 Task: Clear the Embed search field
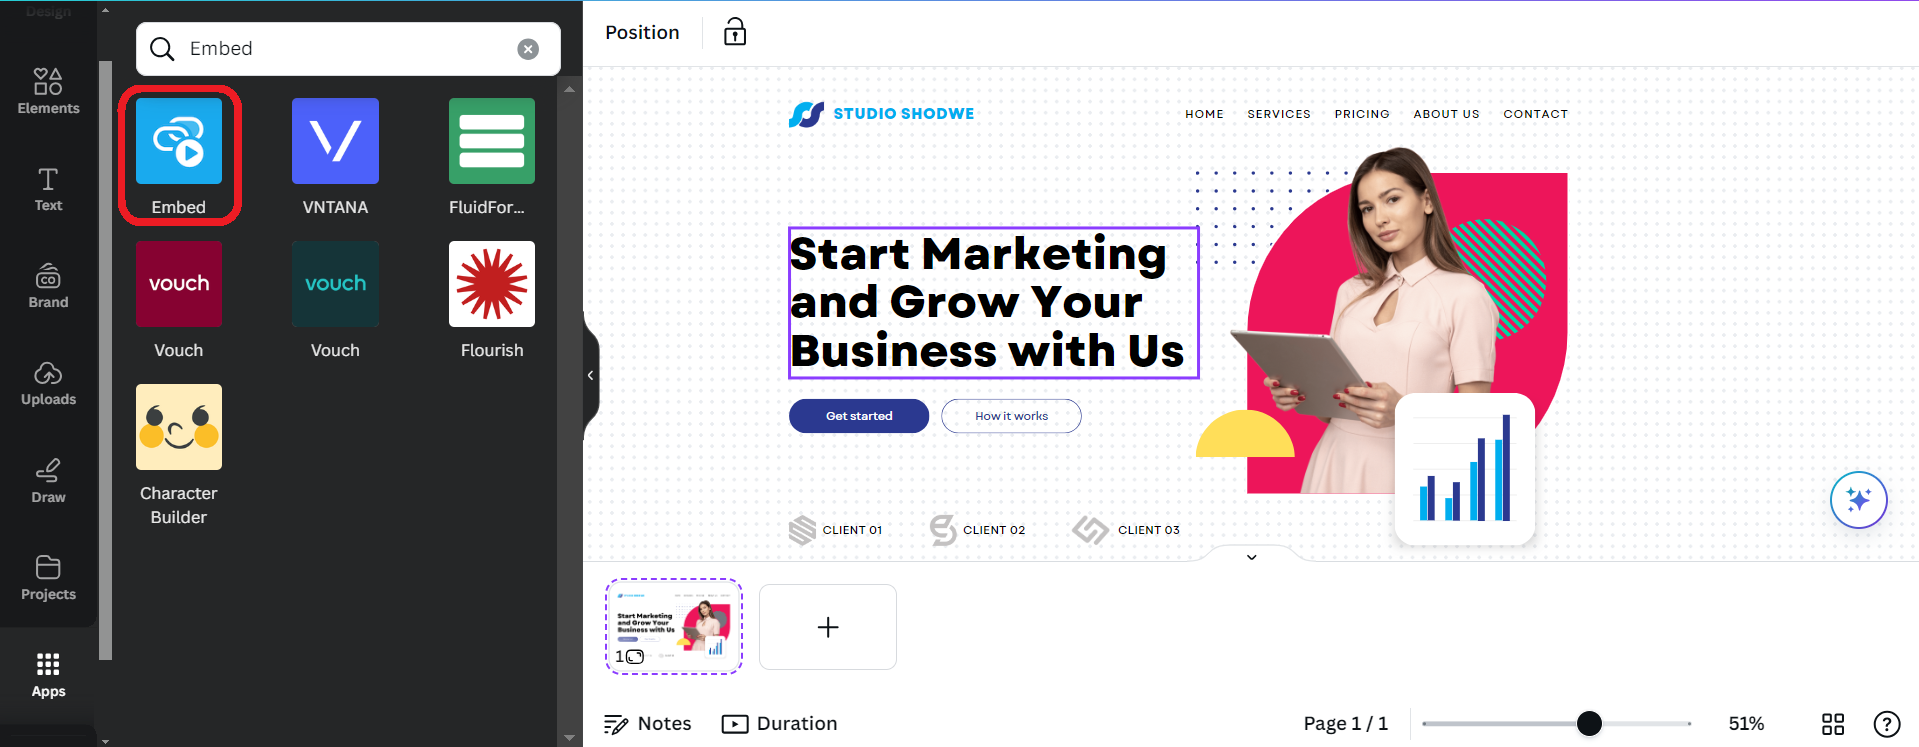pyautogui.click(x=528, y=49)
